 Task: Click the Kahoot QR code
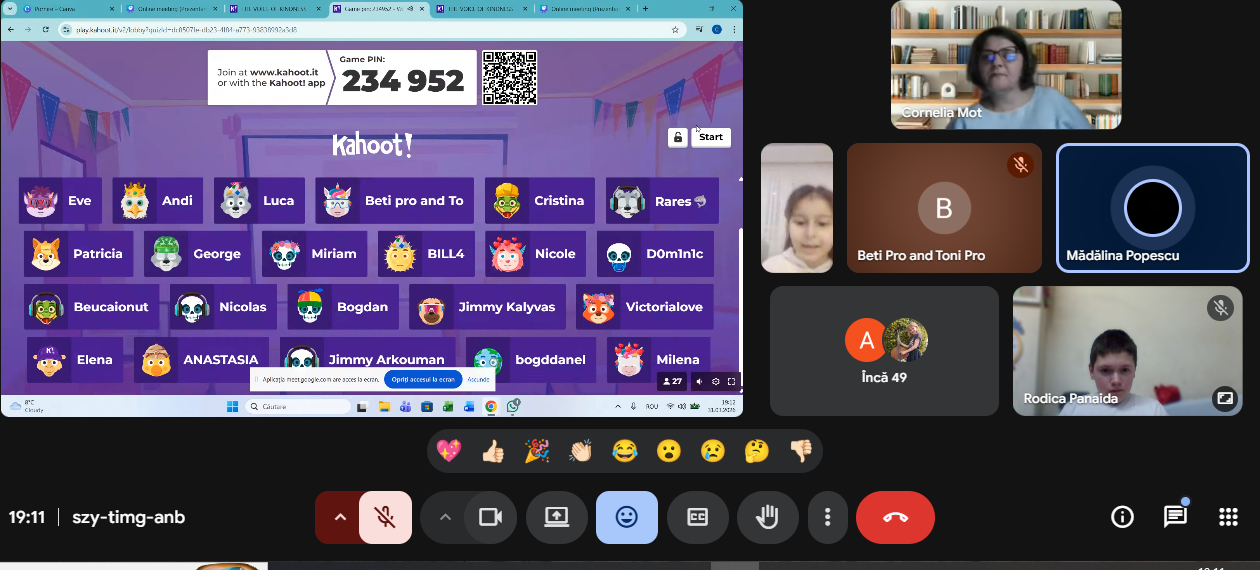coord(510,77)
